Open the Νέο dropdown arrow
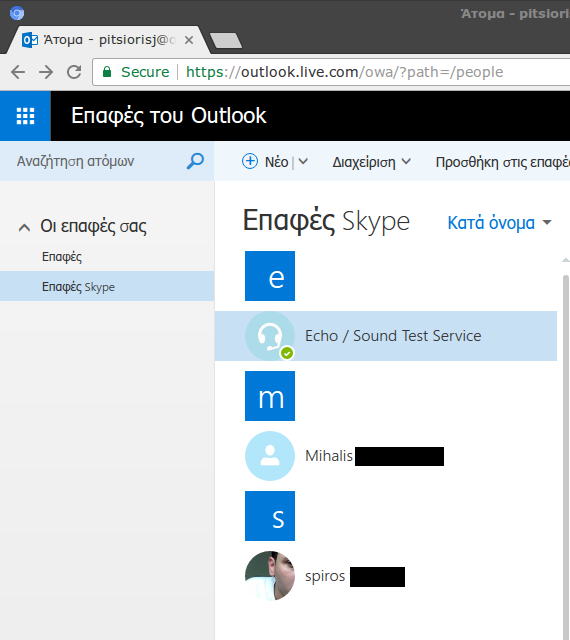Viewport: 570px width, 640px height. tap(303, 162)
